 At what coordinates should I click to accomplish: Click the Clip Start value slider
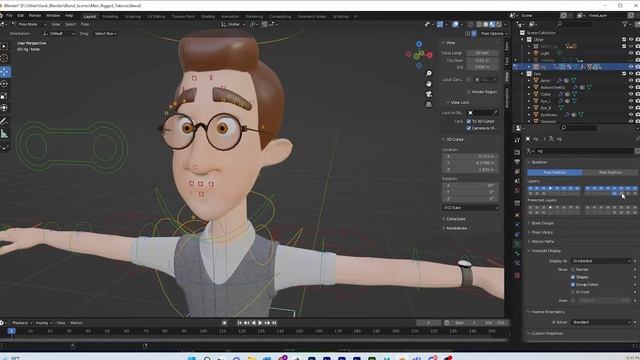tap(482, 60)
